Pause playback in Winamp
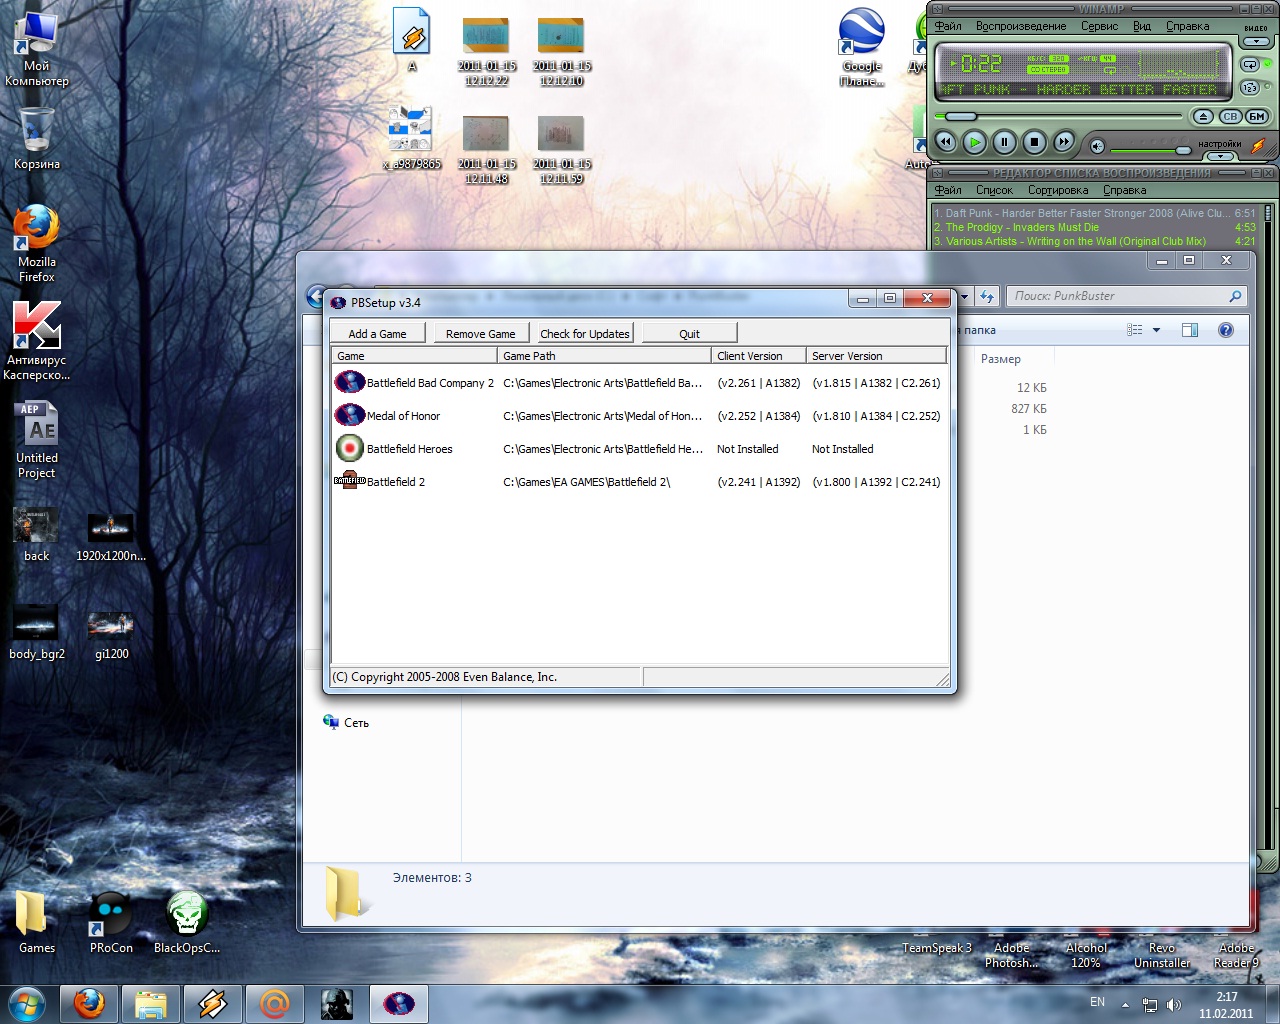The height and width of the screenshot is (1024, 1280). [x=1005, y=142]
